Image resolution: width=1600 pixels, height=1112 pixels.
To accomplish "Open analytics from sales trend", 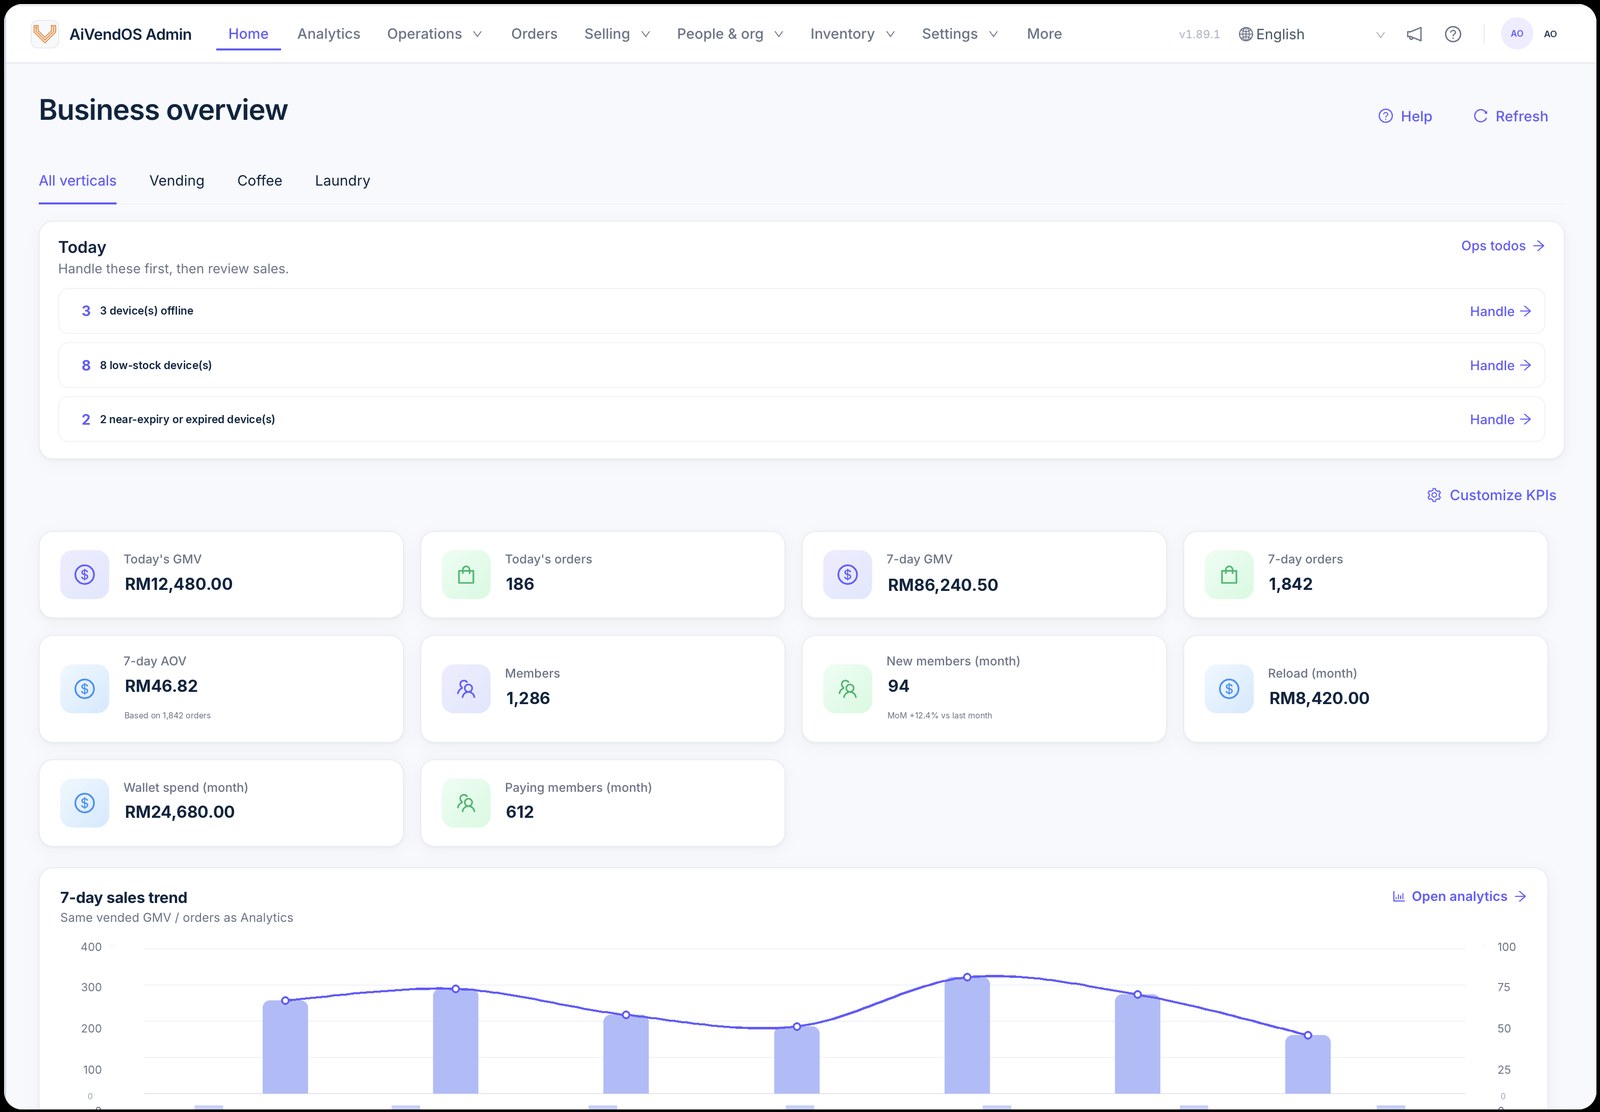I will click(1459, 897).
